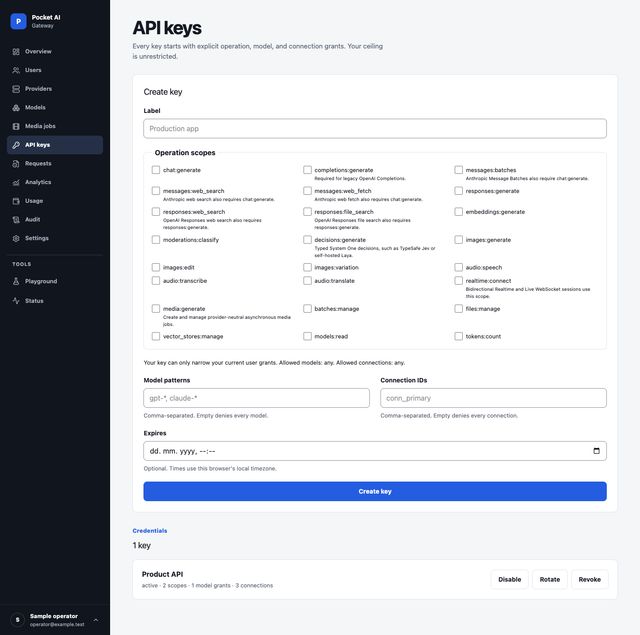Enable the batches:manage scope
This screenshot has height=635, width=640.
coord(307,309)
